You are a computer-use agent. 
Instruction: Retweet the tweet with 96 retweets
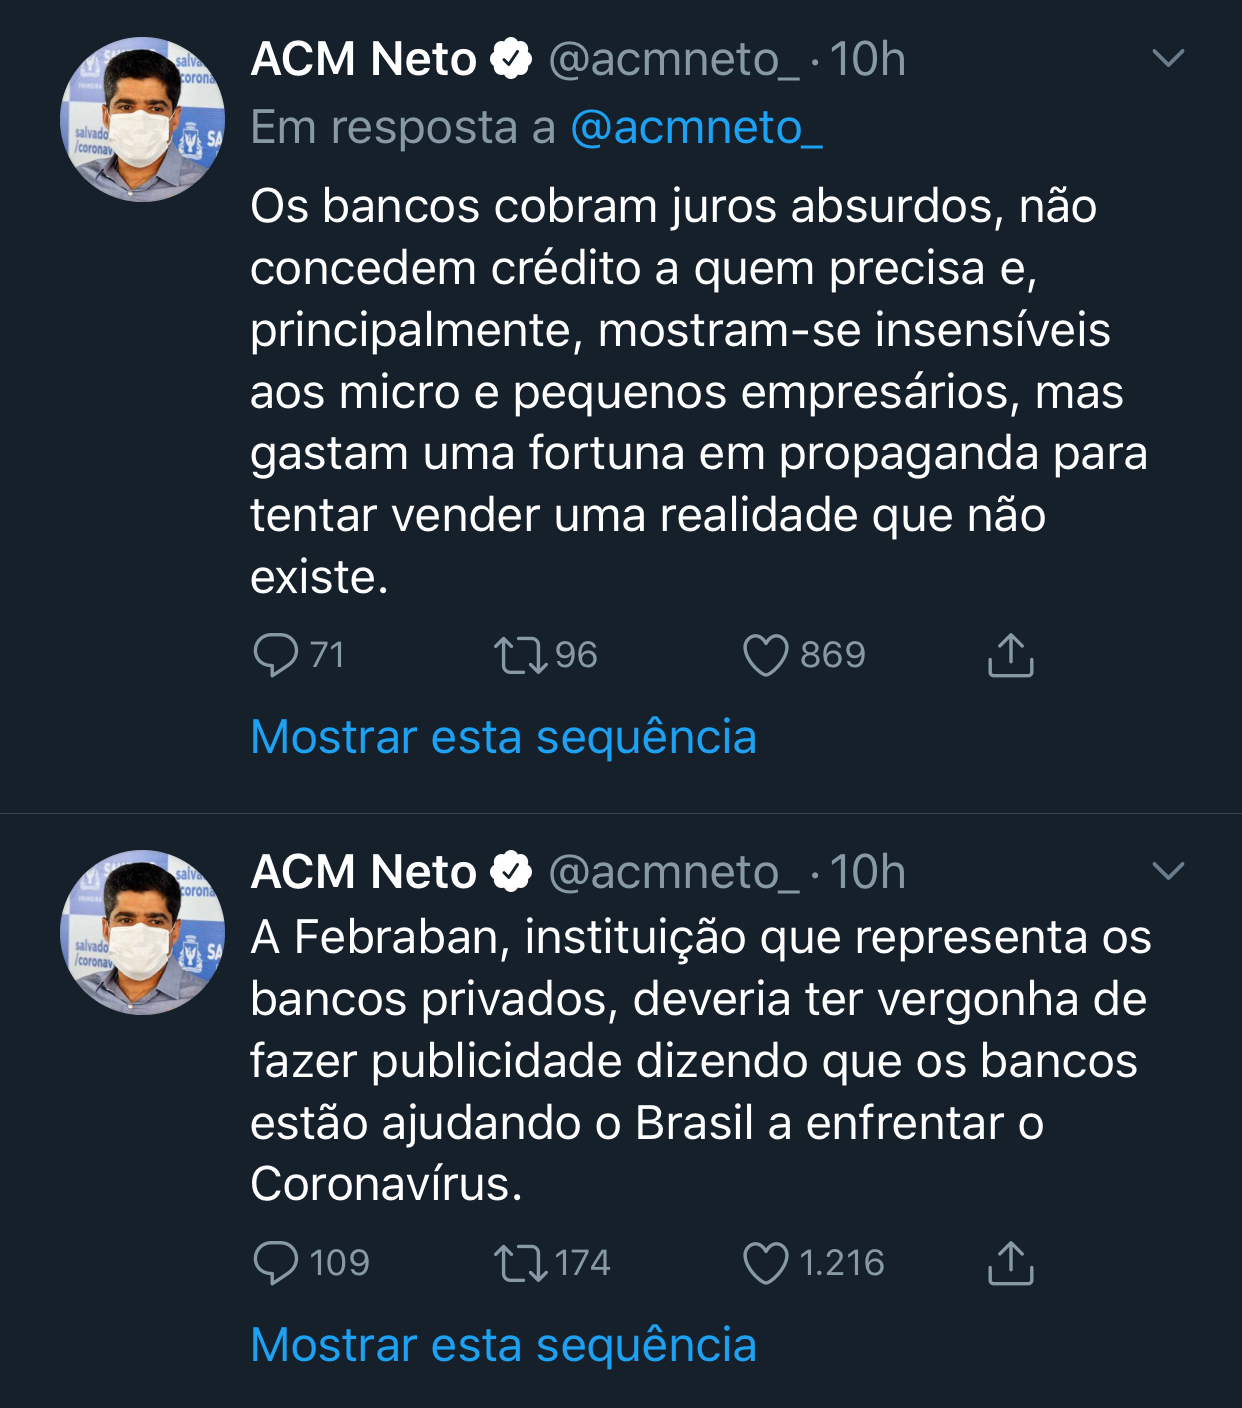tap(520, 656)
